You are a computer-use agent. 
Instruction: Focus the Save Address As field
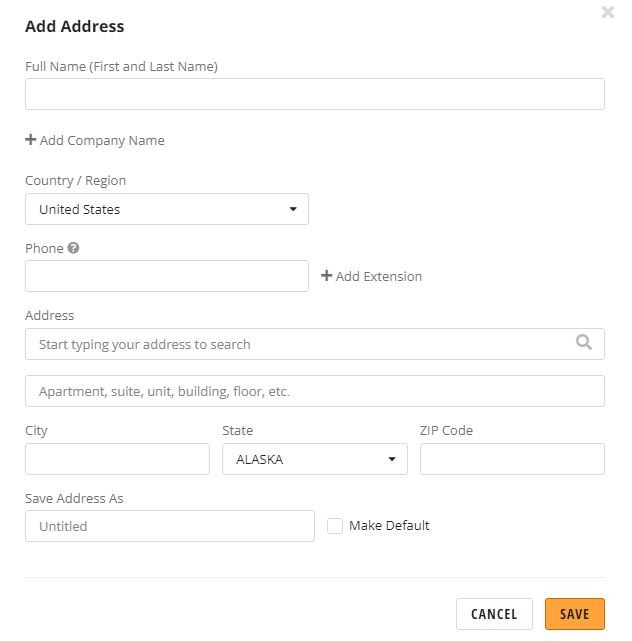(170, 526)
